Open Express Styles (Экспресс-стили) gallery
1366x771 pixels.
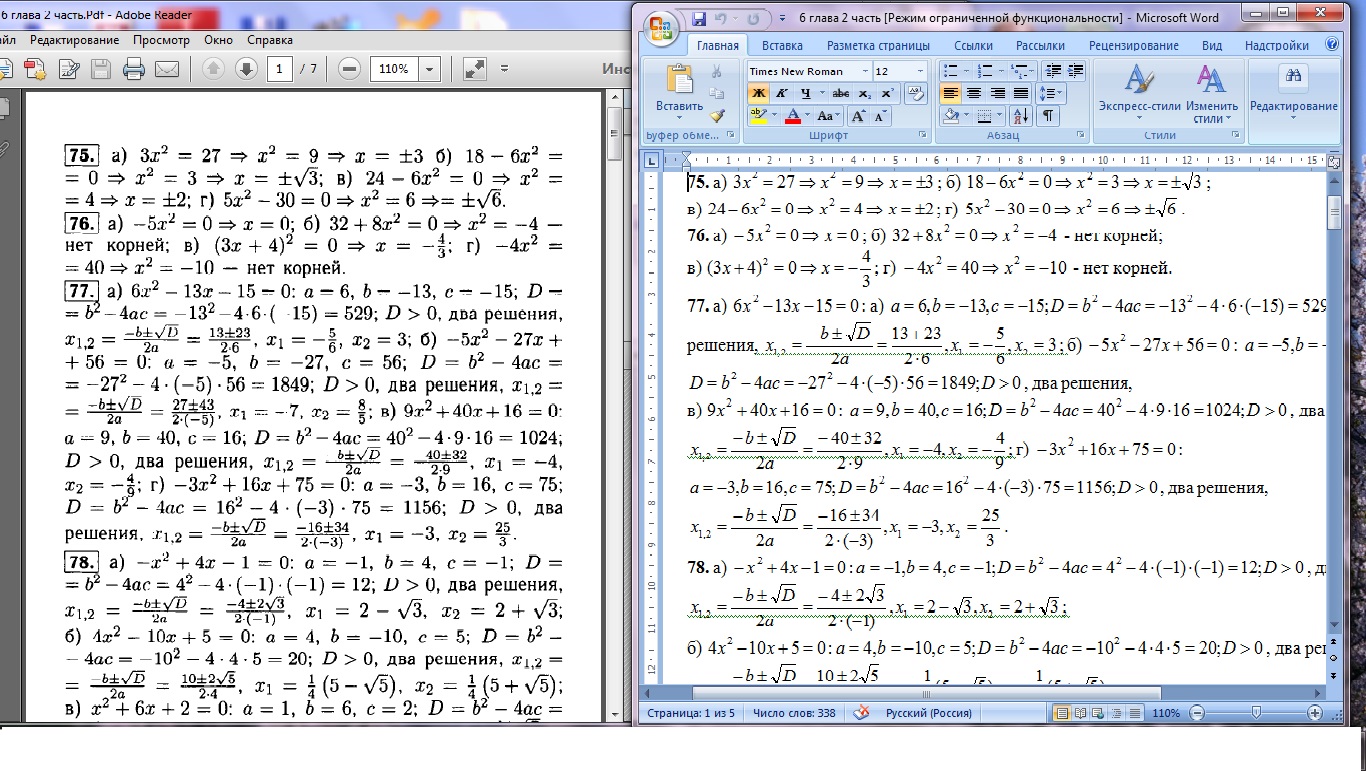click(x=1140, y=92)
